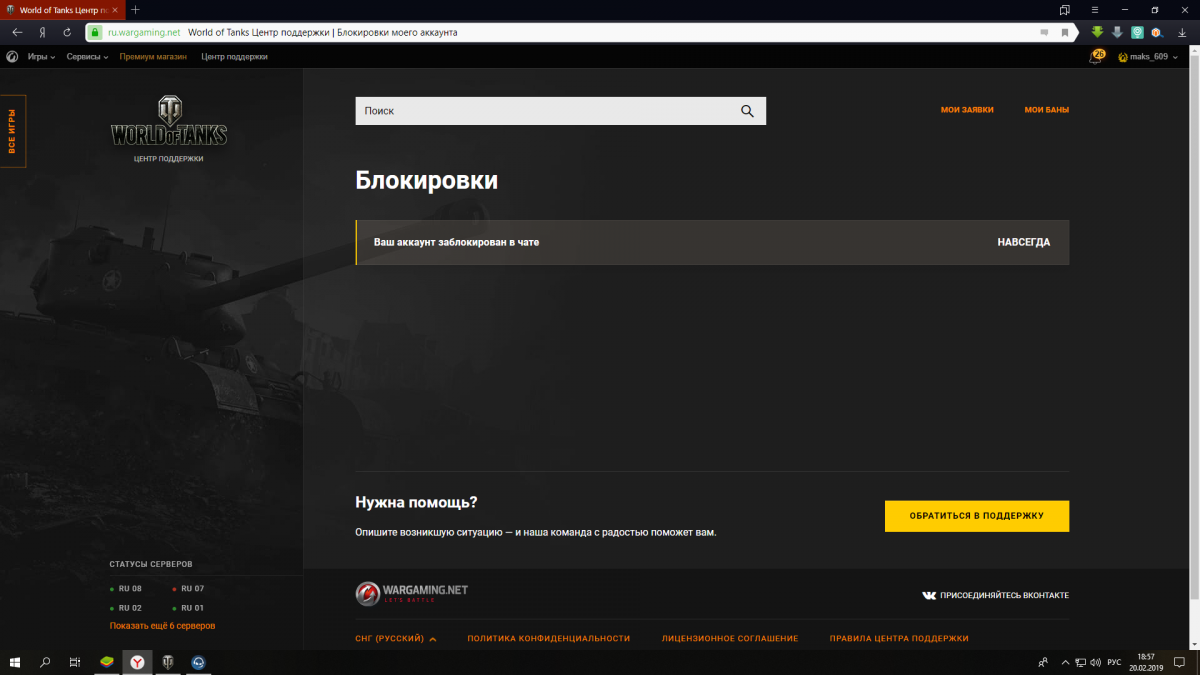Click the search magnifier icon
Viewport: 1200px width, 675px height.
click(x=747, y=111)
